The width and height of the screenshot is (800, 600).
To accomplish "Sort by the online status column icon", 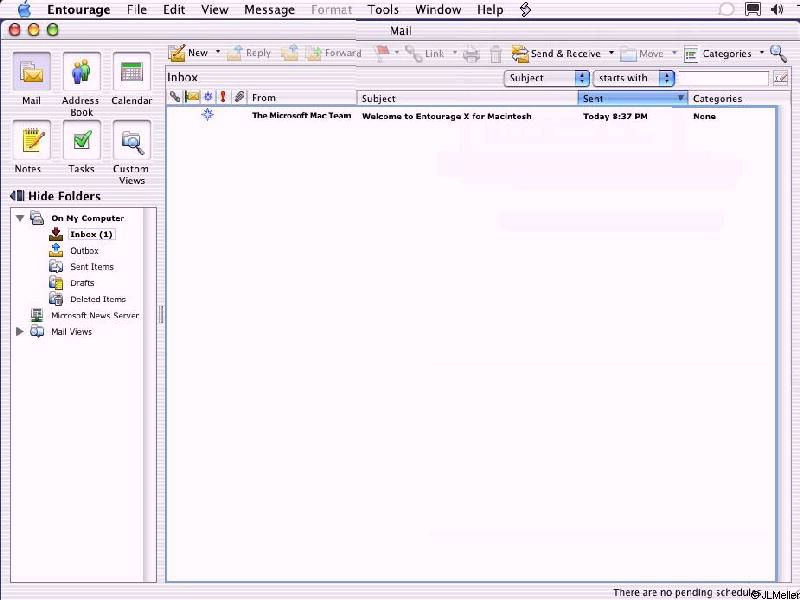I will [x=208, y=97].
